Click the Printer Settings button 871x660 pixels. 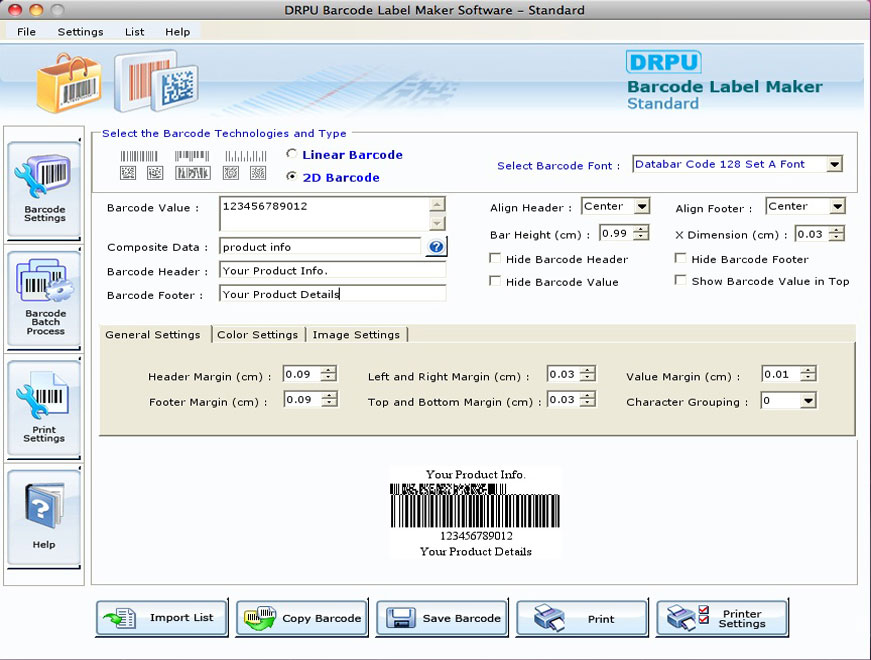[x=722, y=618]
